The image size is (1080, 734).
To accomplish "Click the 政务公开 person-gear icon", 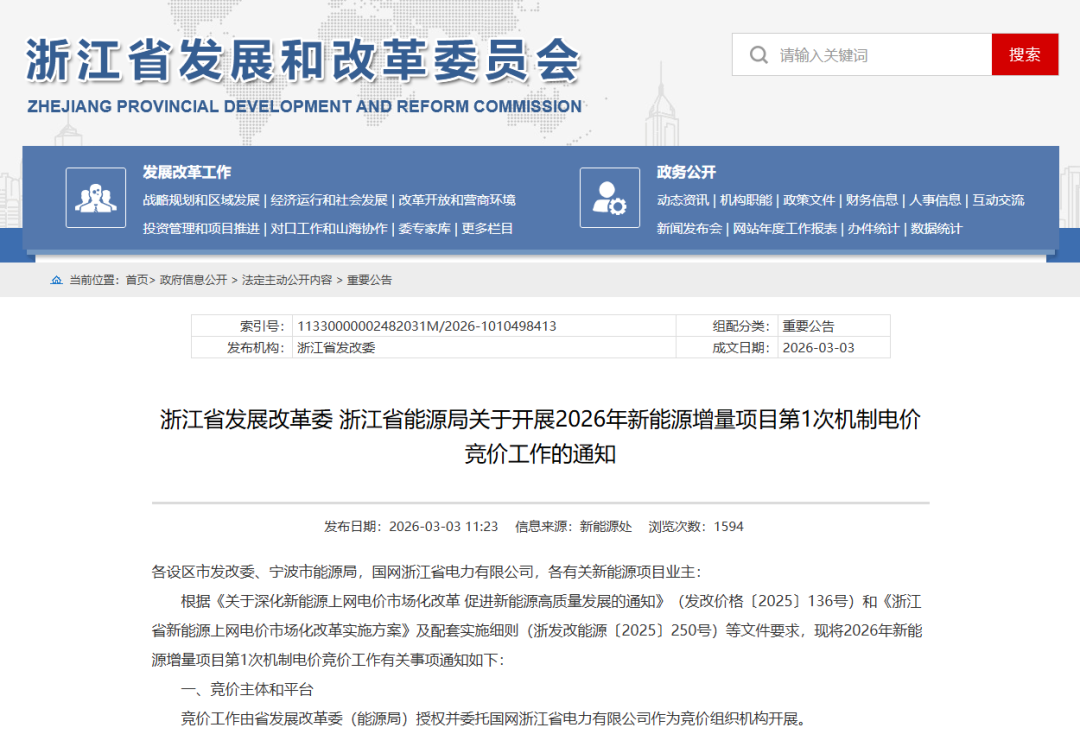I will (609, 197).
